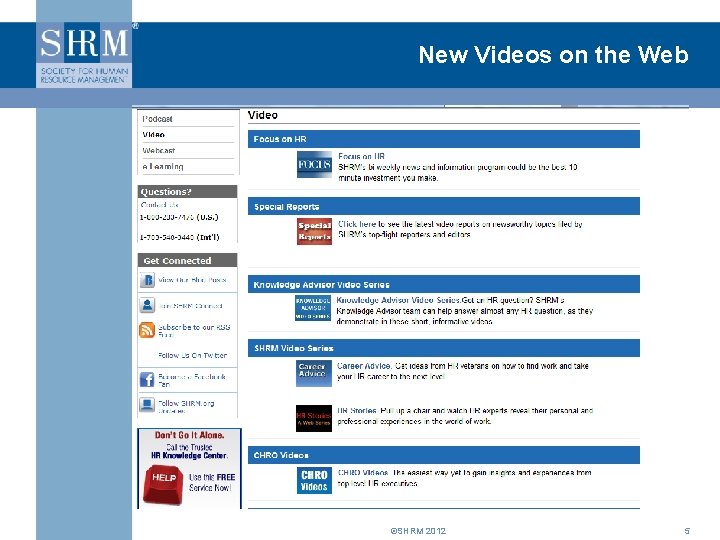The width and height of the screenshot is (720, 540).
Task: Open the Join SHRM Connect link
Action: click(x=191, y=306)
